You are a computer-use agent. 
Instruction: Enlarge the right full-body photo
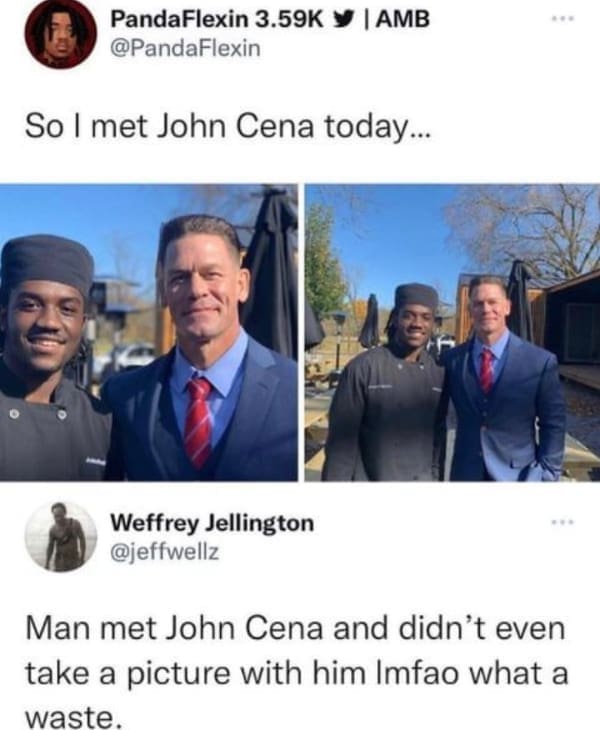point(452,332)
